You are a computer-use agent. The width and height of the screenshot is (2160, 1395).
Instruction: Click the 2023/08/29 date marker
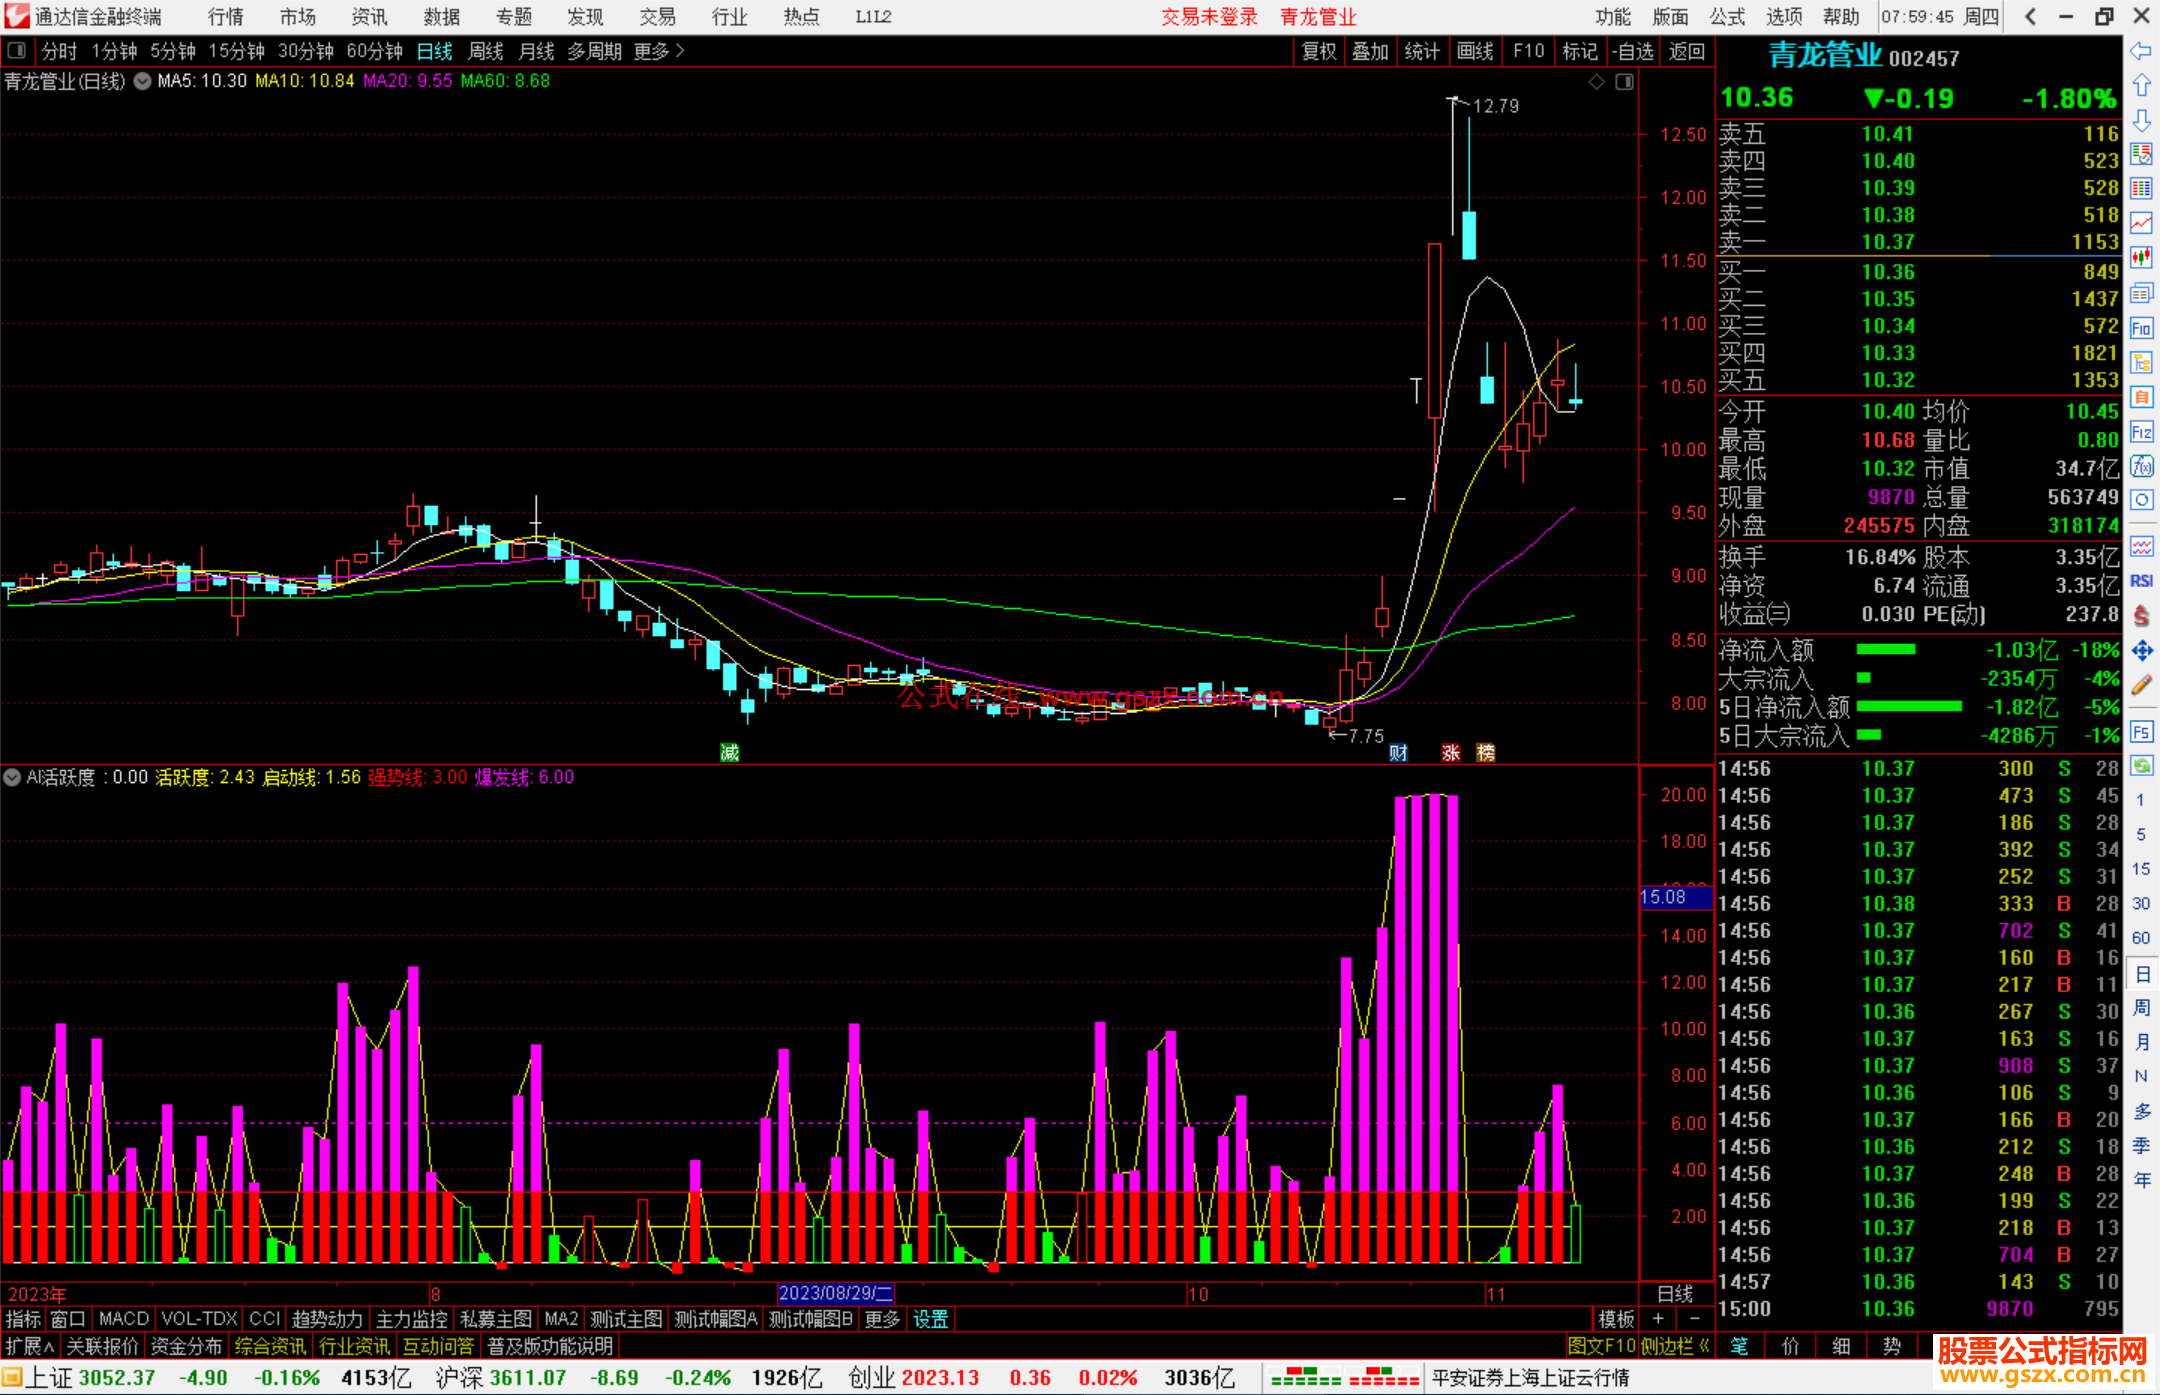(x=836, y=1293)
